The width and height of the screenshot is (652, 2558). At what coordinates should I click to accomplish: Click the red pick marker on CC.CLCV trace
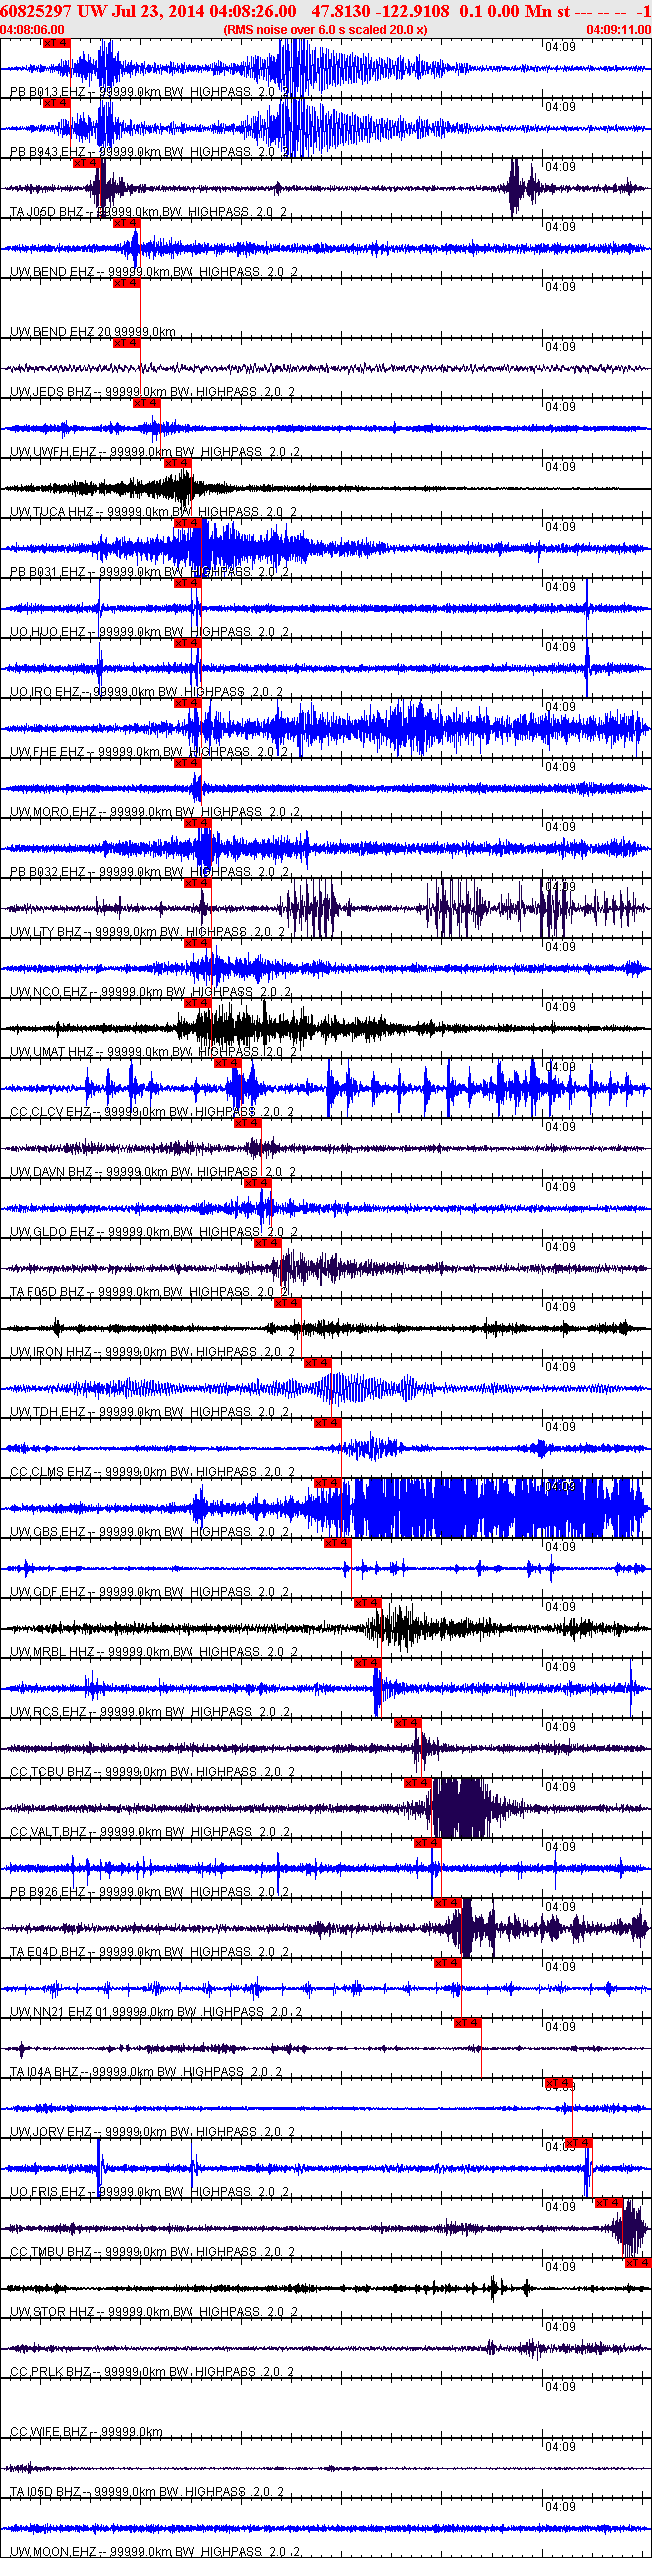pyautogui.click(x=227, y=1063)
